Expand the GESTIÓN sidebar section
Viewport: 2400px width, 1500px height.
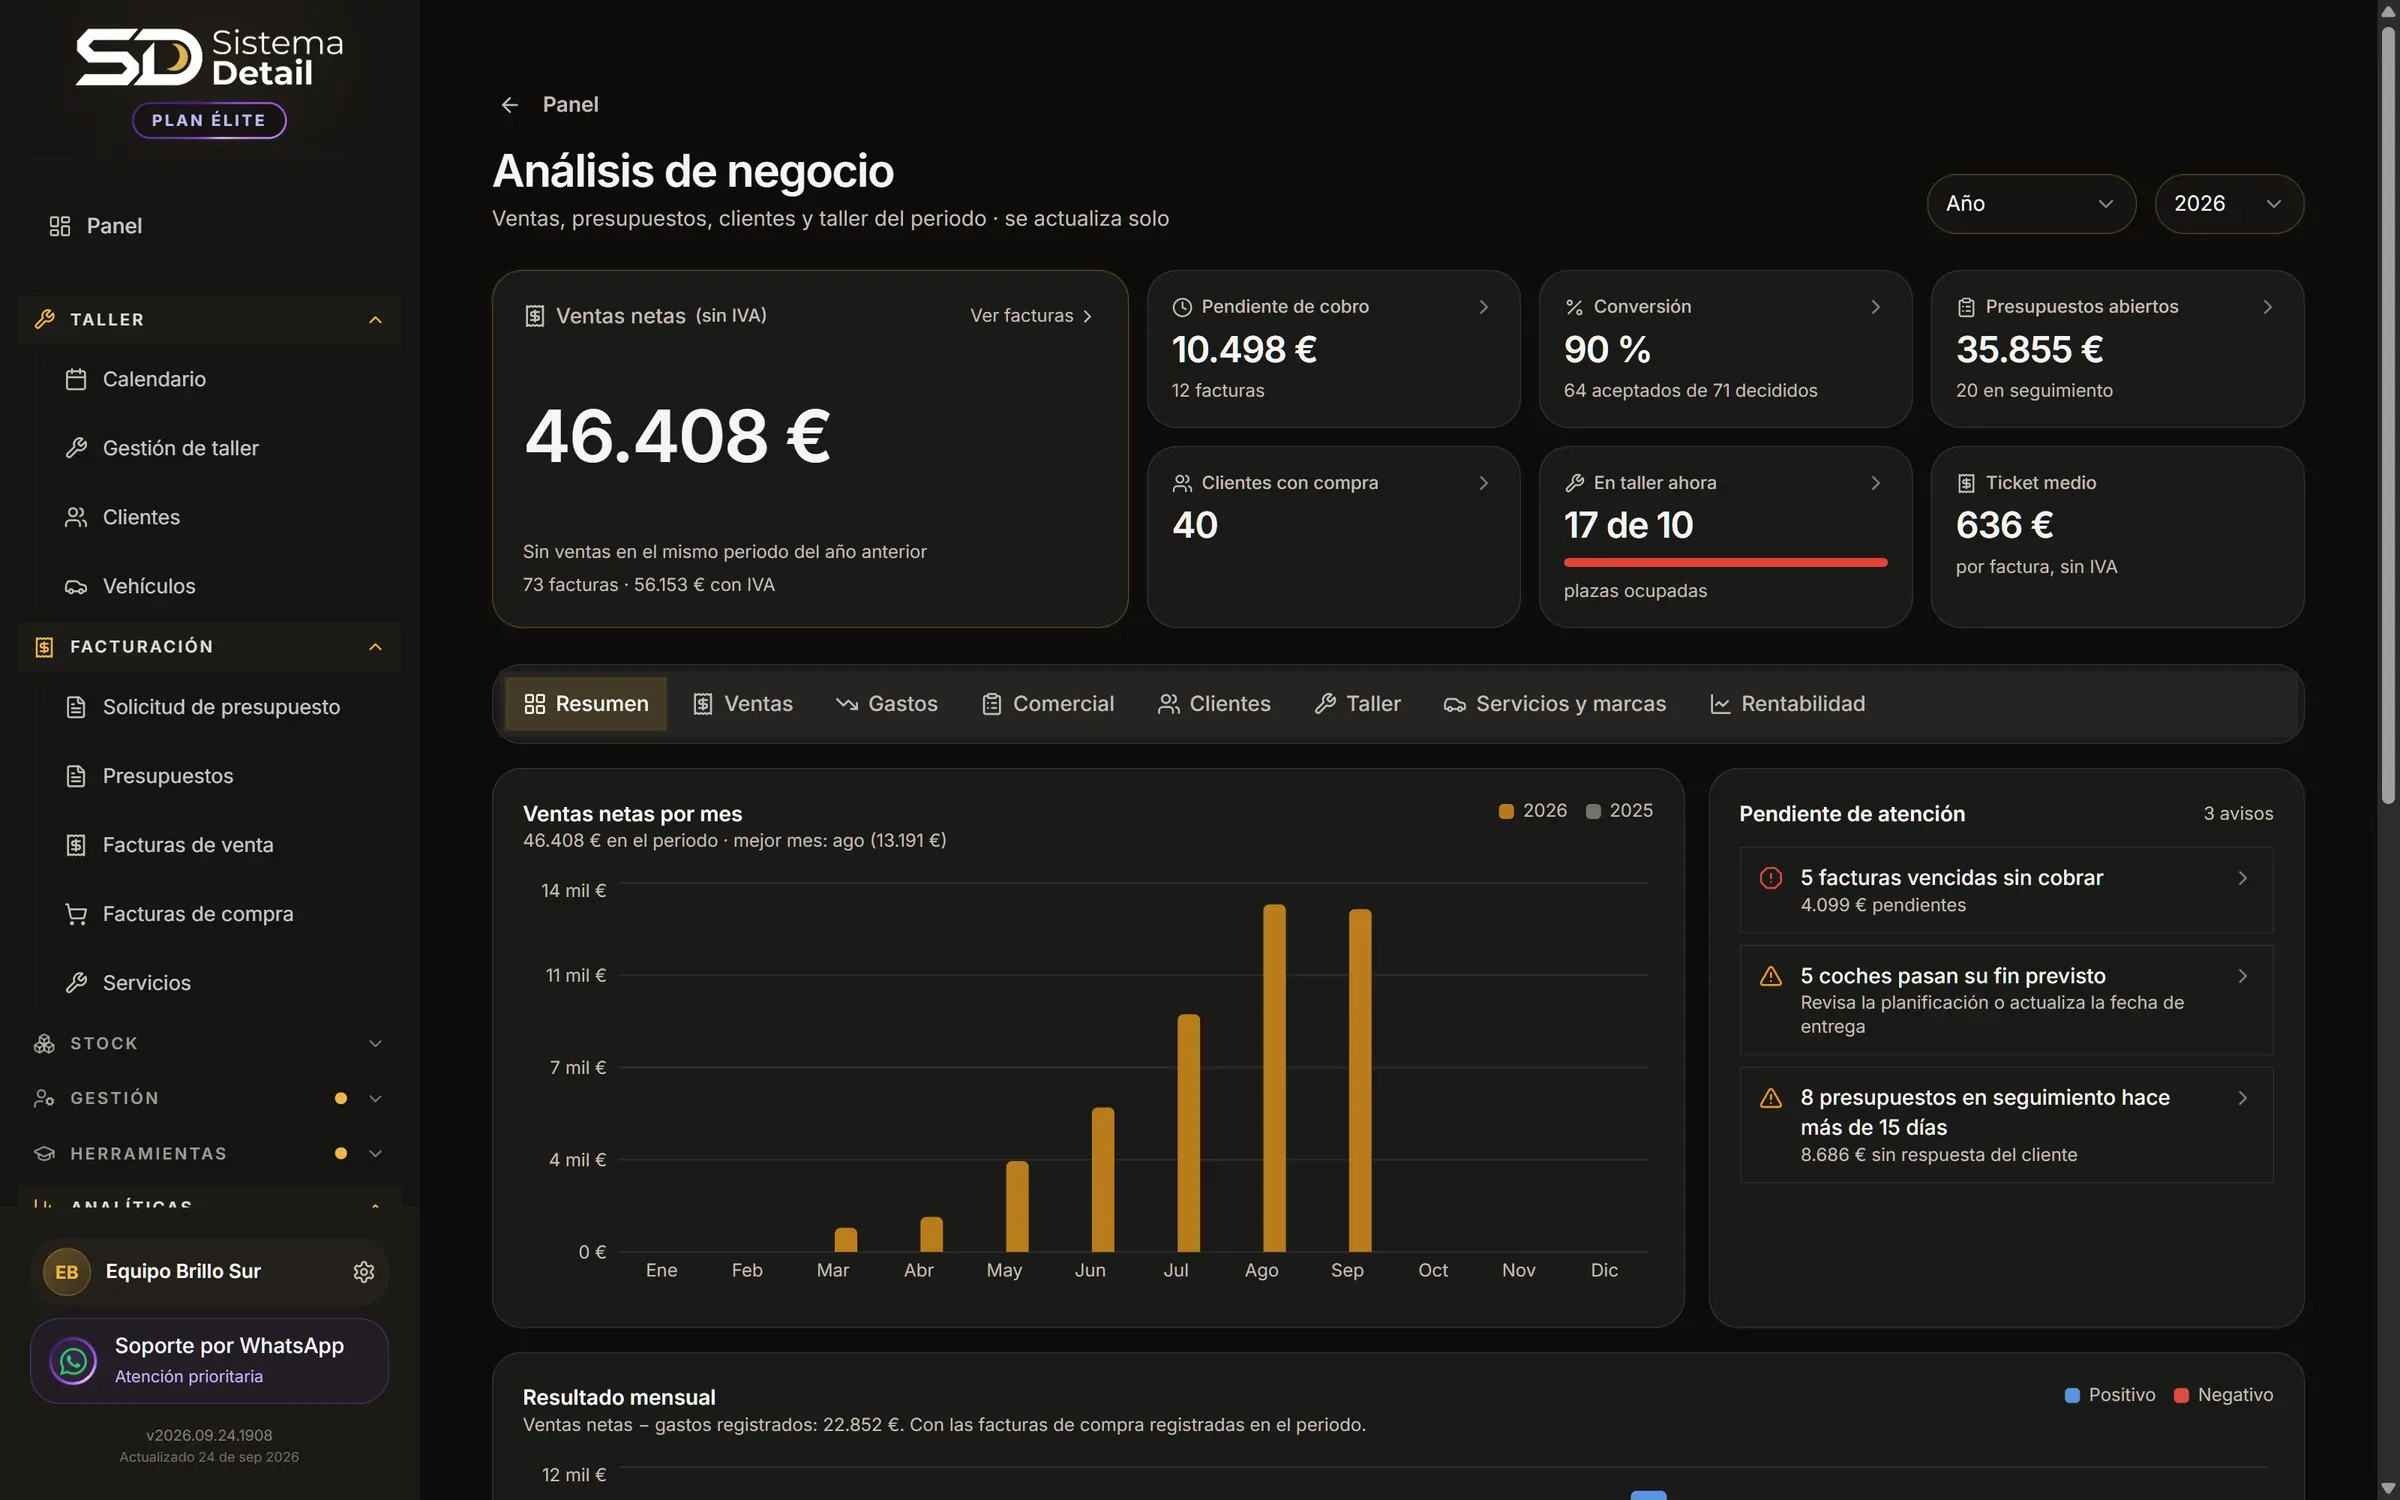click(x=210, y=1098)
